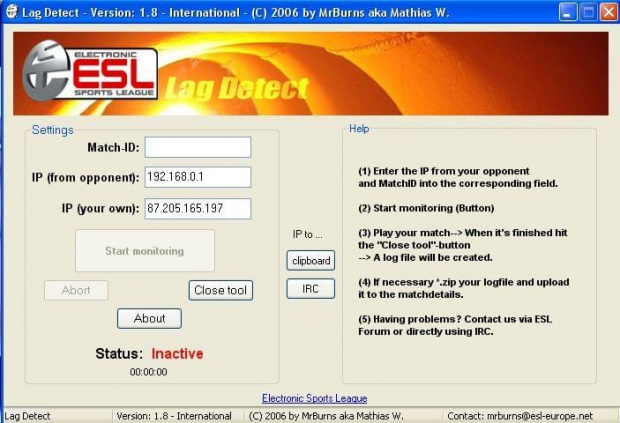Viewport: 620px width, 423px height.
Task: Click the maximize button in title bar
Action: tap(588, 12)
